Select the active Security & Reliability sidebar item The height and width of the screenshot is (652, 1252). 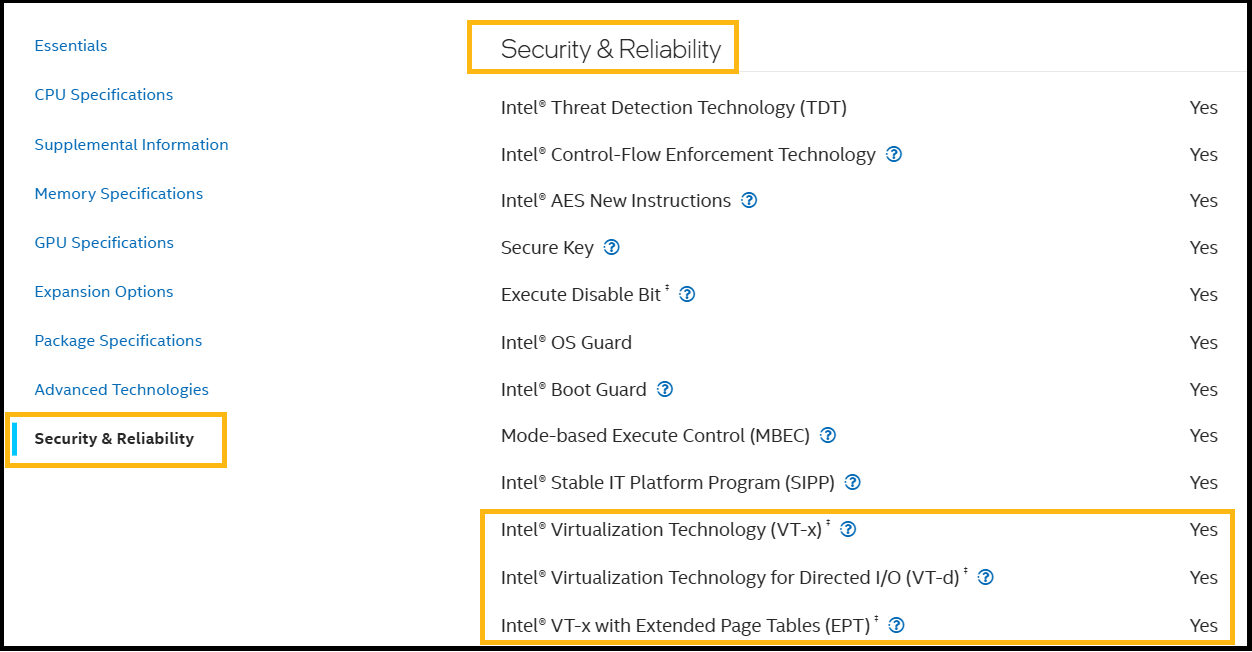tap(114, 439)
